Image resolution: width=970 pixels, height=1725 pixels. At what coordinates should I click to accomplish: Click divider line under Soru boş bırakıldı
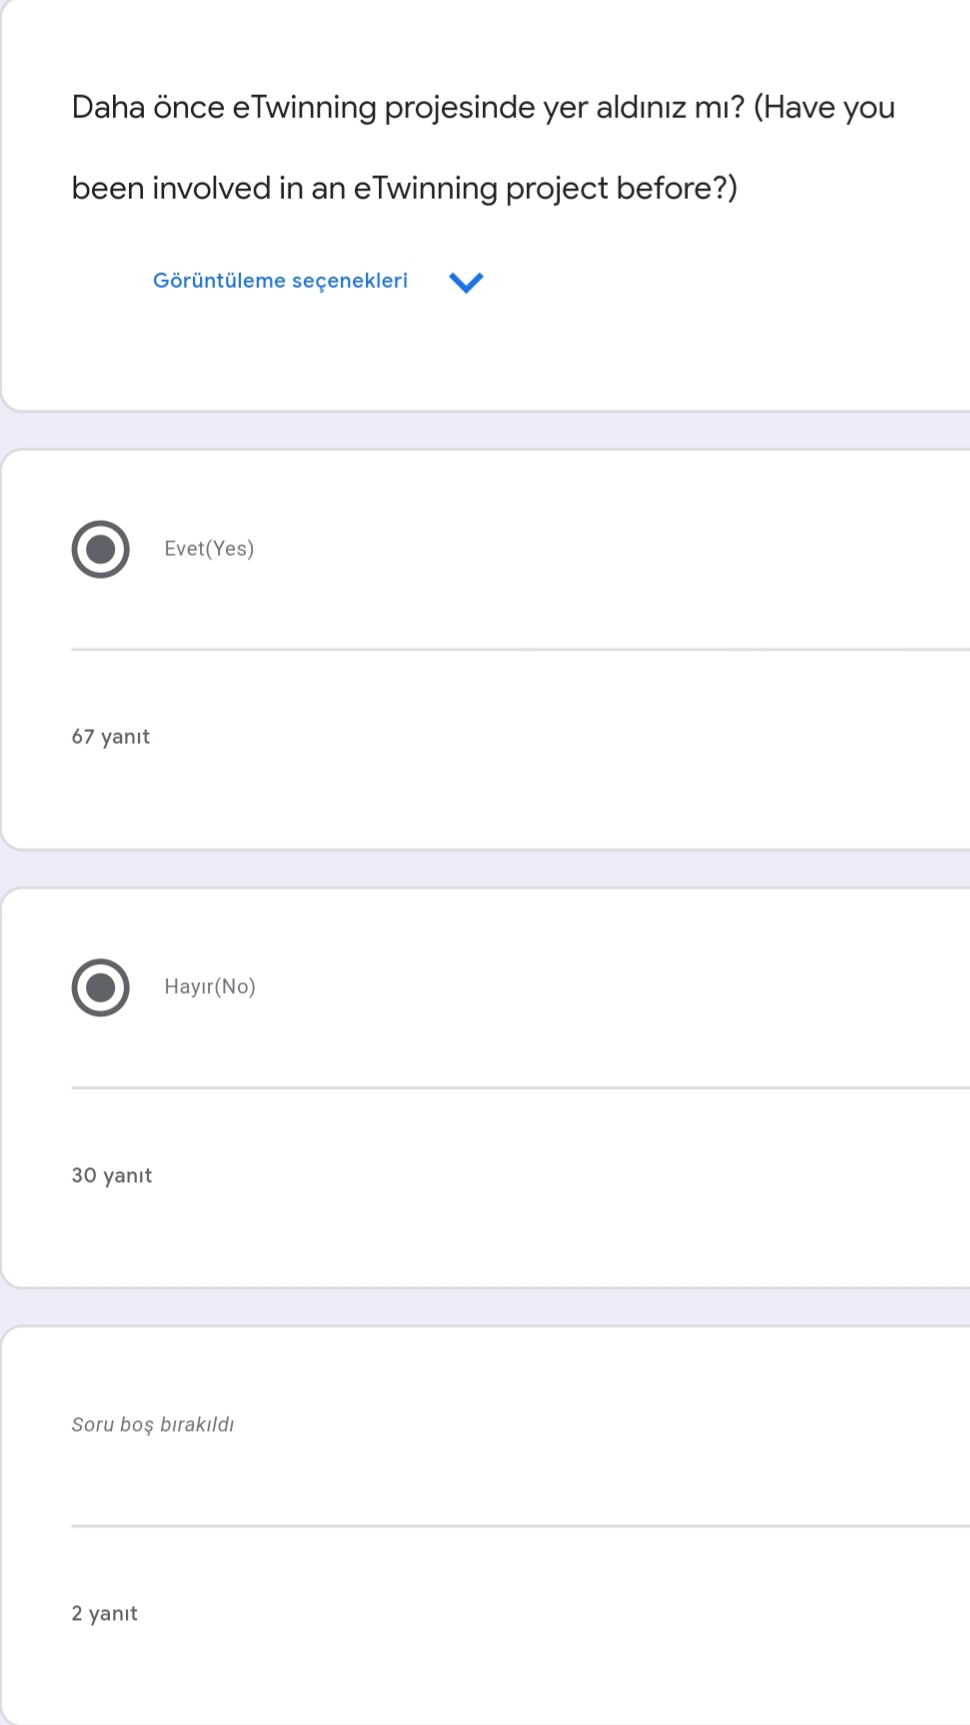coord(520,1526)
